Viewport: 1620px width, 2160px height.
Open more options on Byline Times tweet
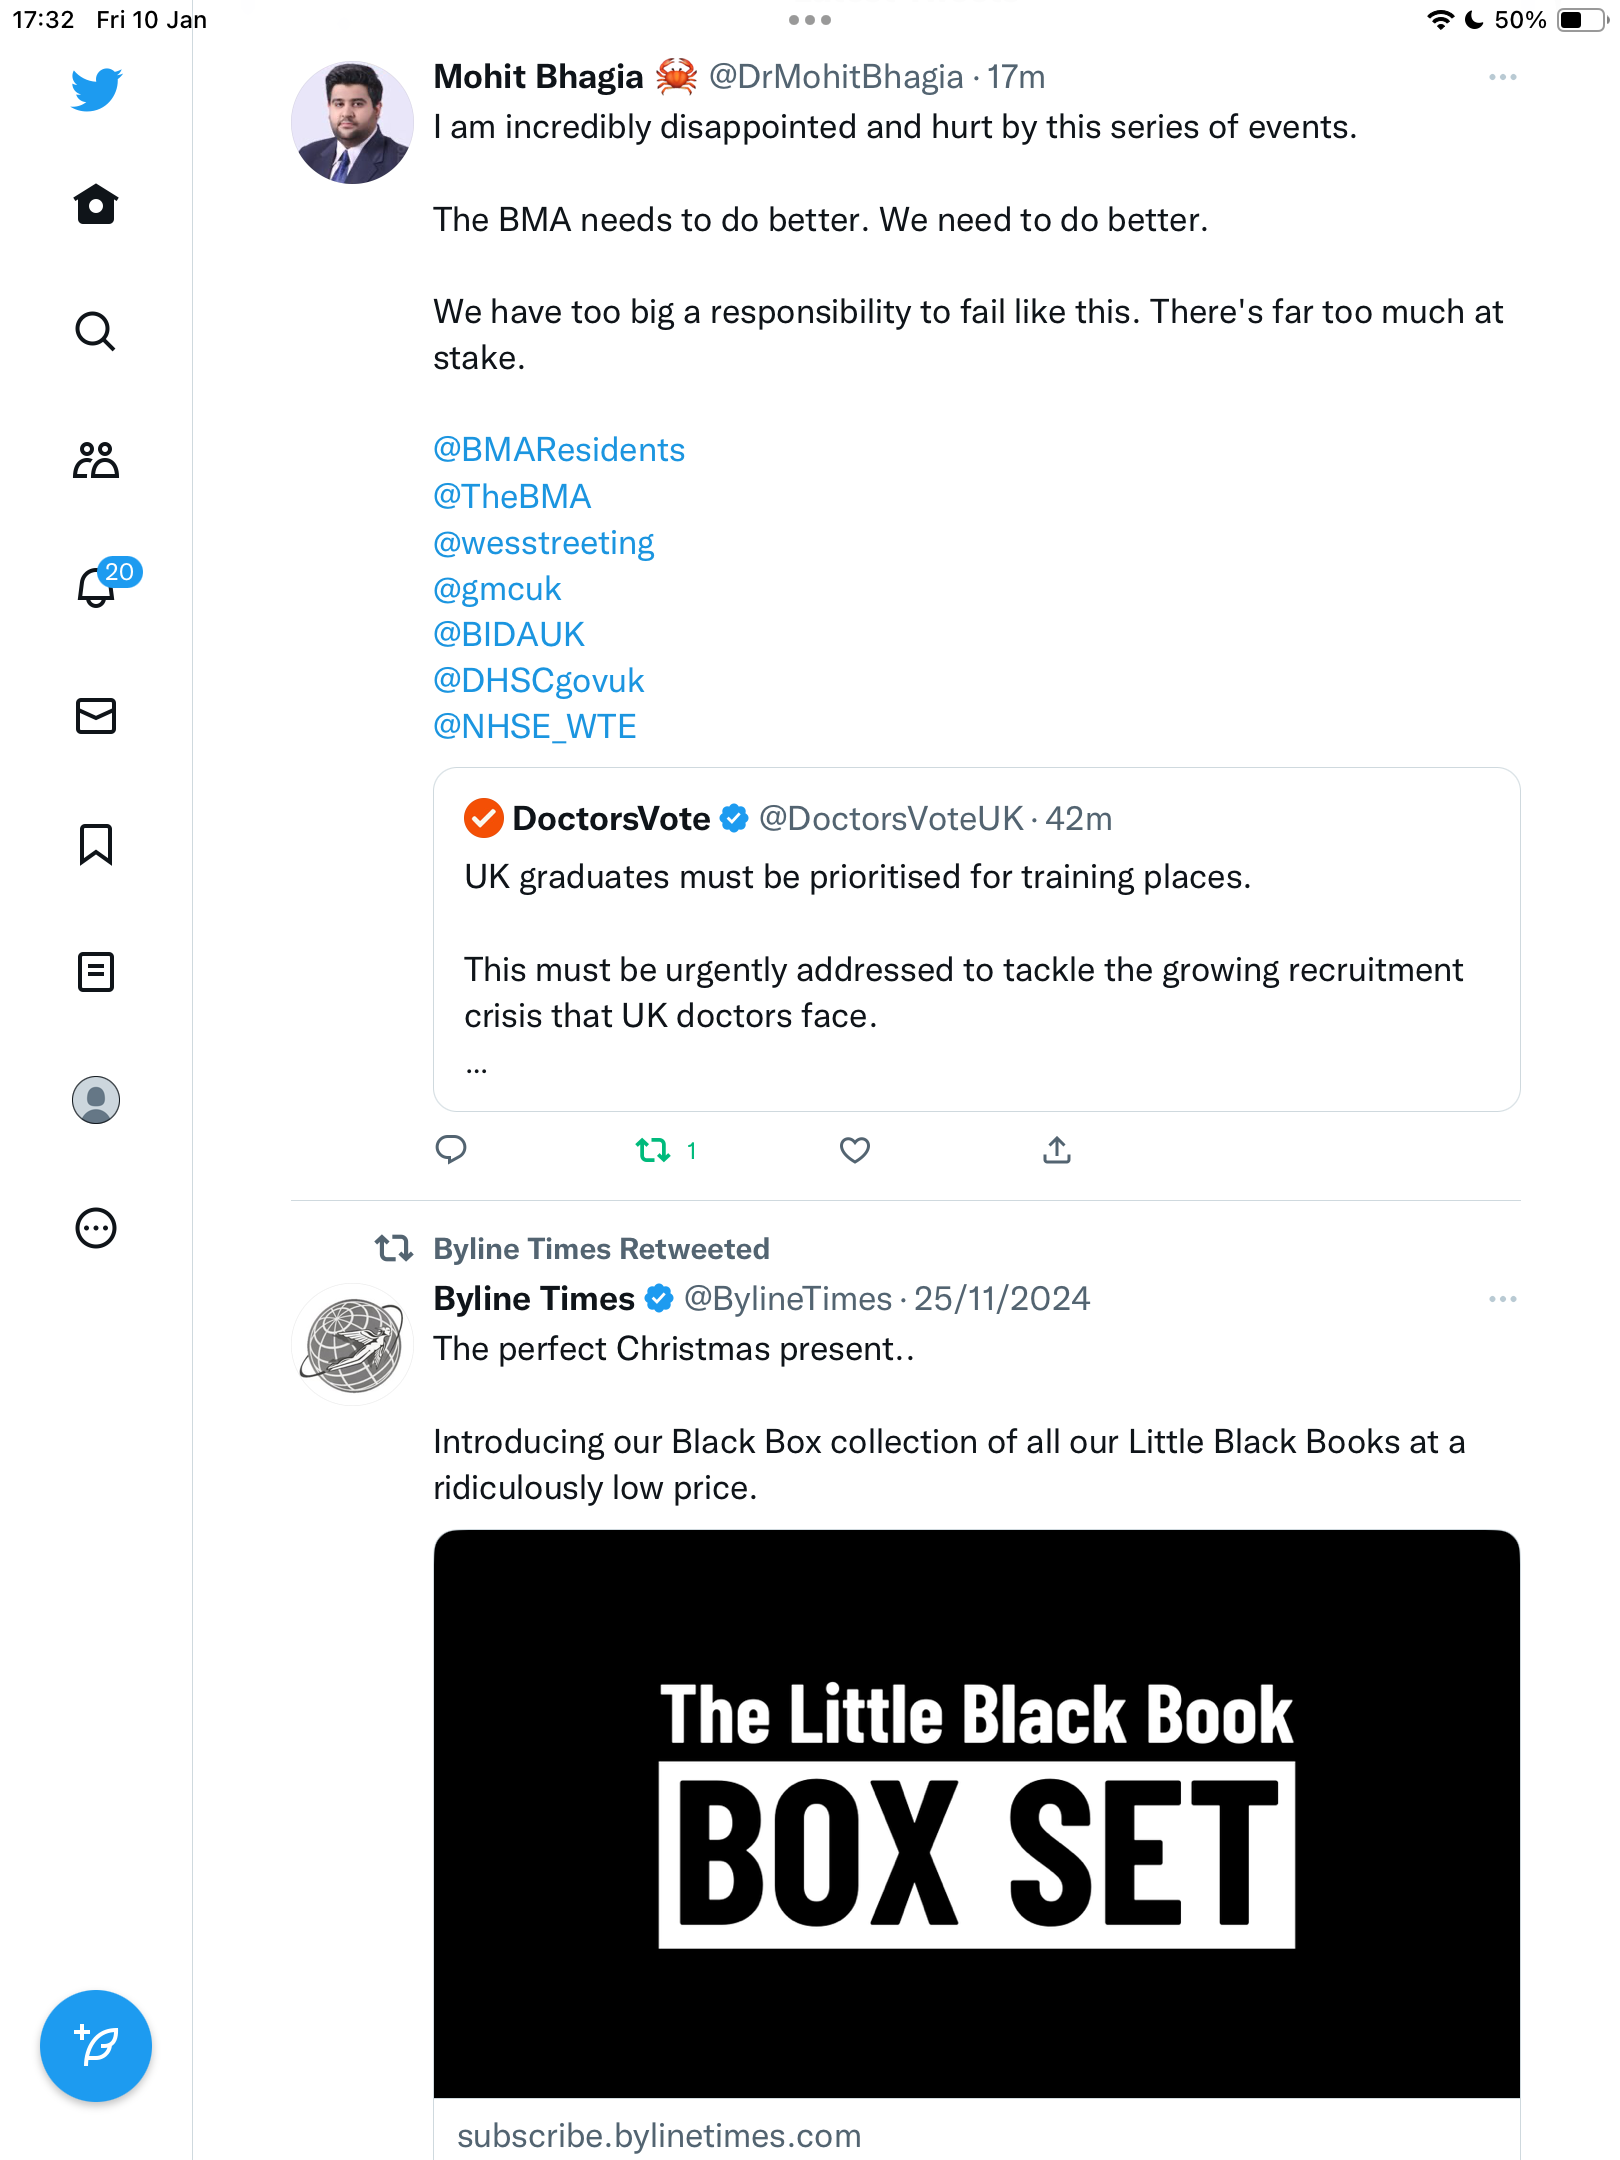1502,1299
